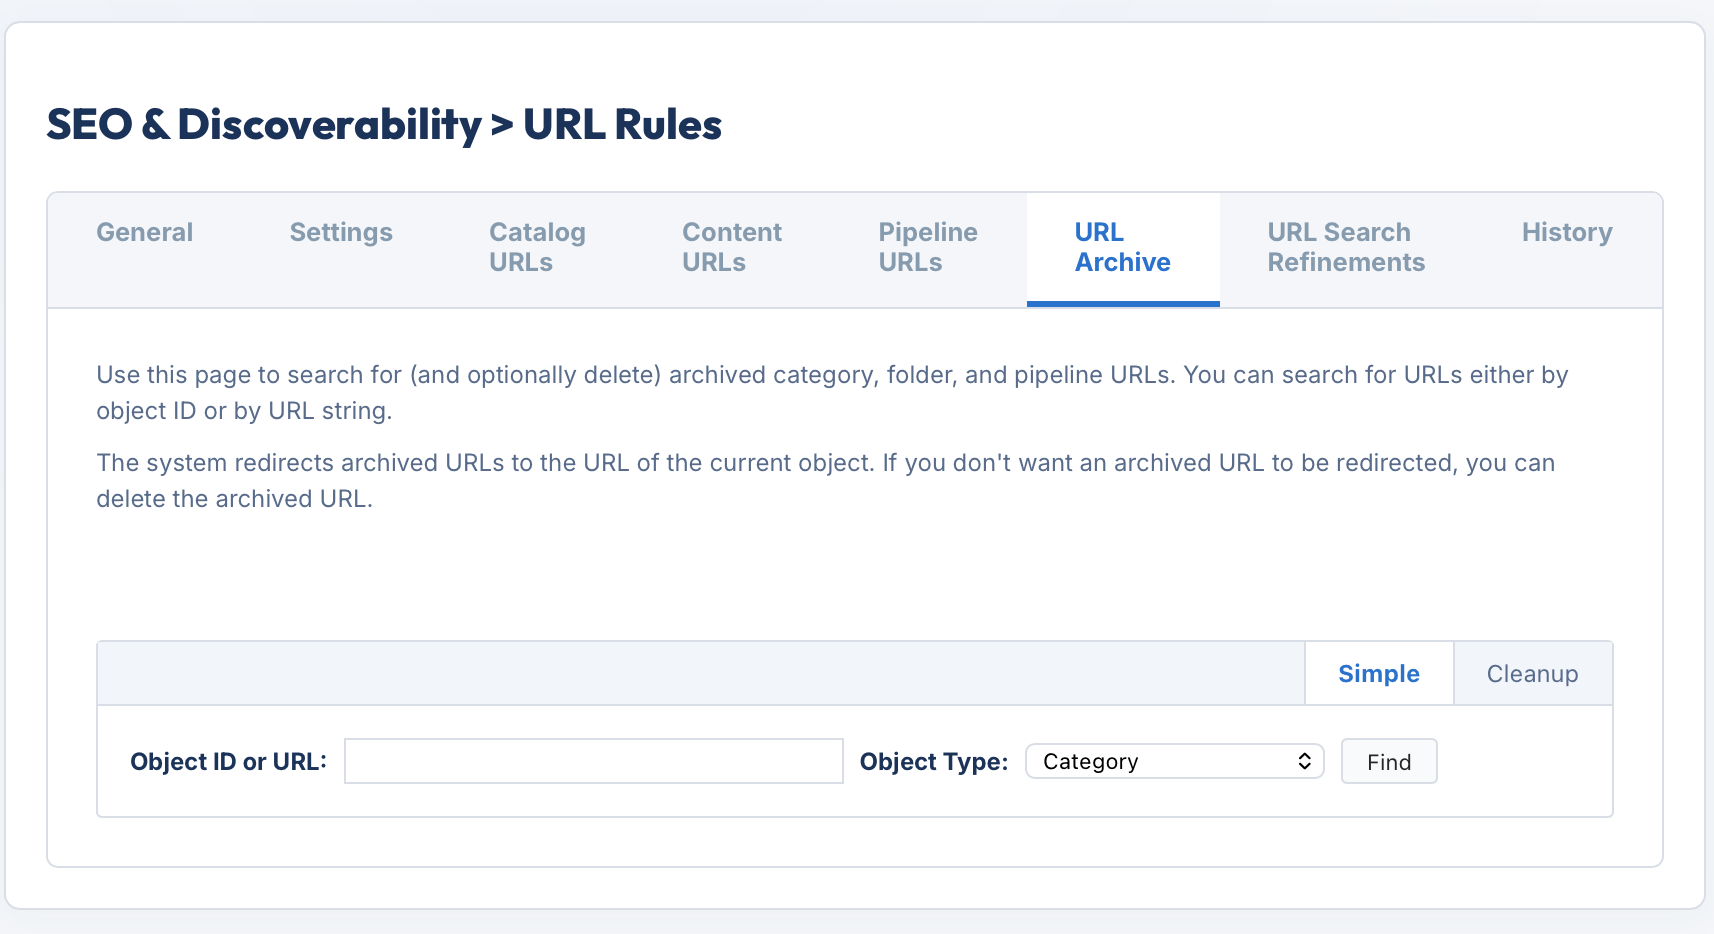Go to the Content URLs tab

(x=732, y=247)
